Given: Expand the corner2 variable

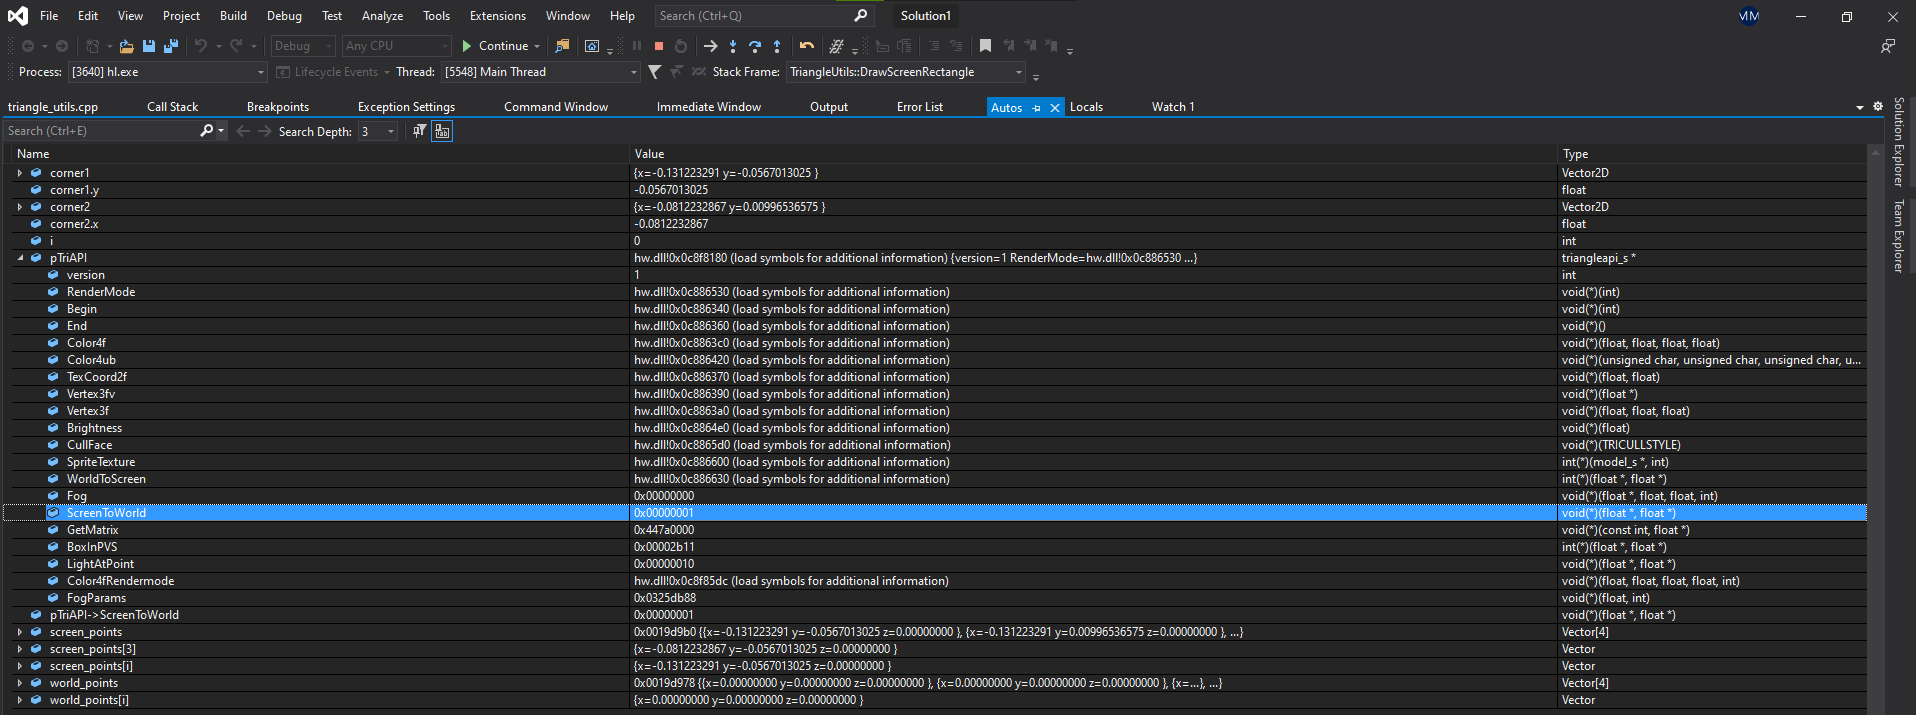Looking at the screenshot, I should pos(20,207).
